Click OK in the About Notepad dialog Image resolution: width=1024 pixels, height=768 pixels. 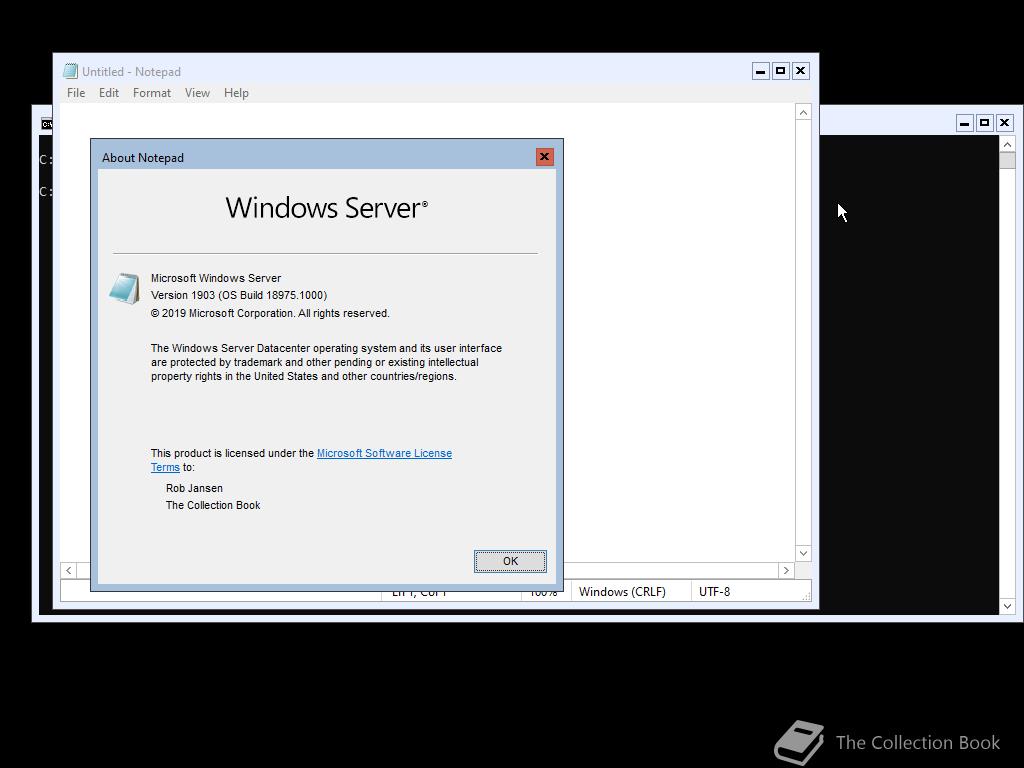click(x=510, y=561)
